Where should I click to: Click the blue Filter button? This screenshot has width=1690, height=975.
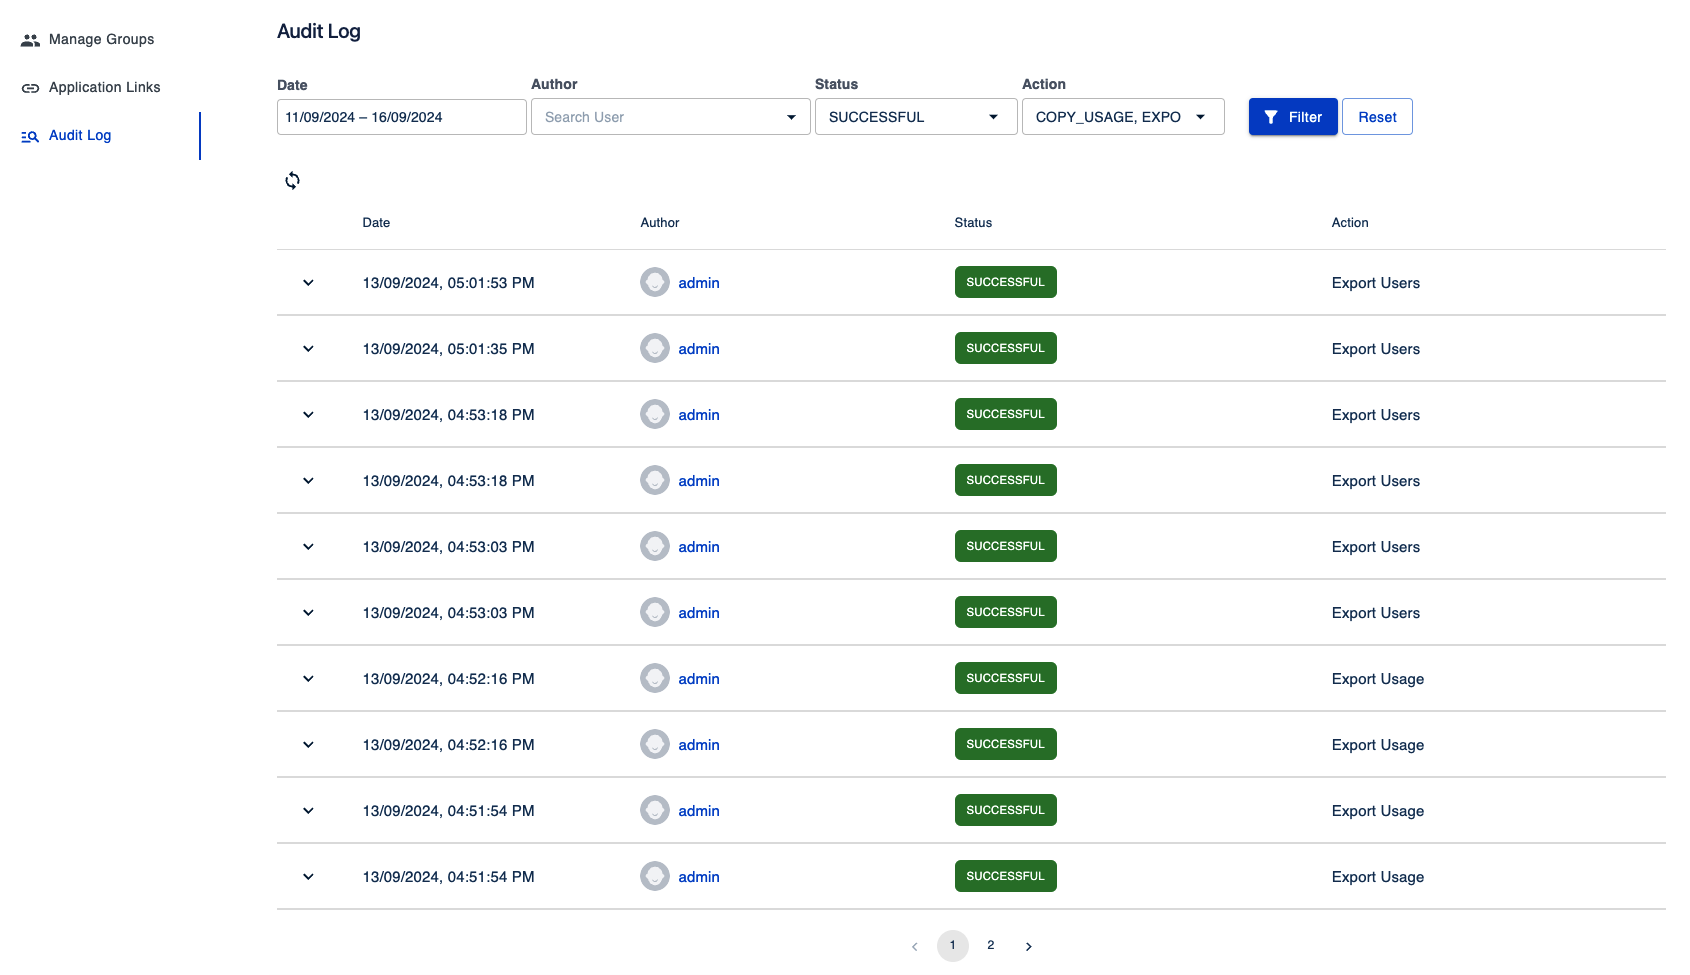(x=1292, y=117)
